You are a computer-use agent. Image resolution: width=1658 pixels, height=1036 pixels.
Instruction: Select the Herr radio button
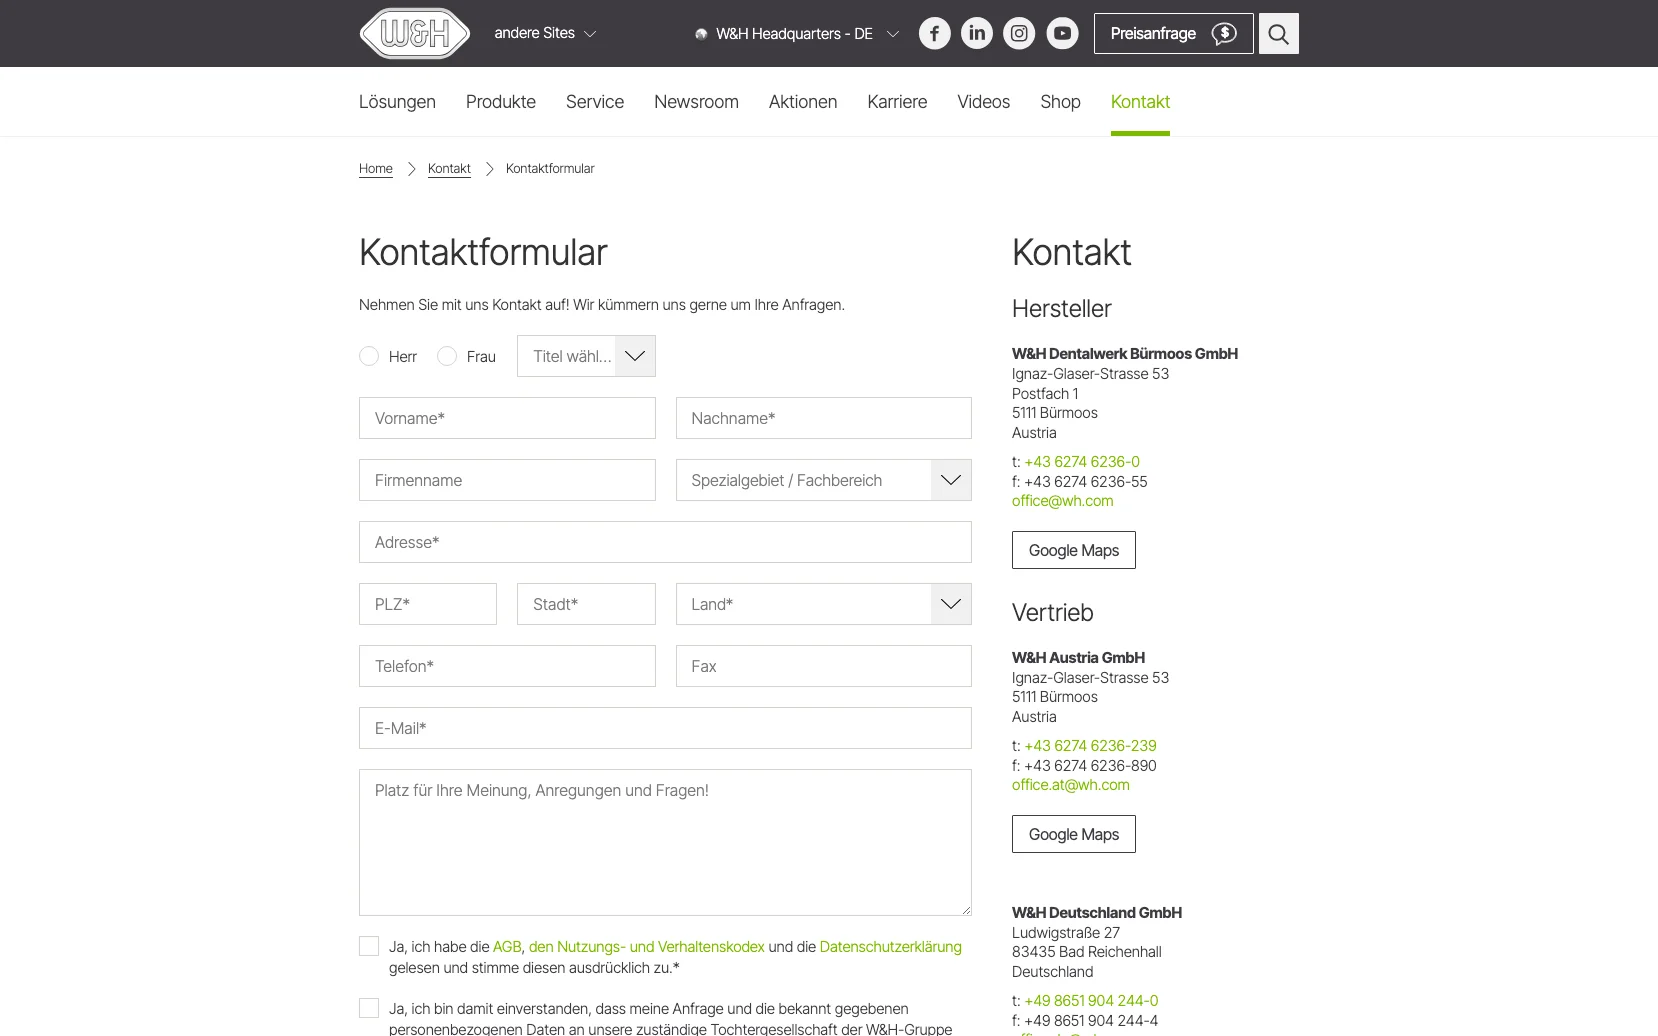[x=369, y=356]
